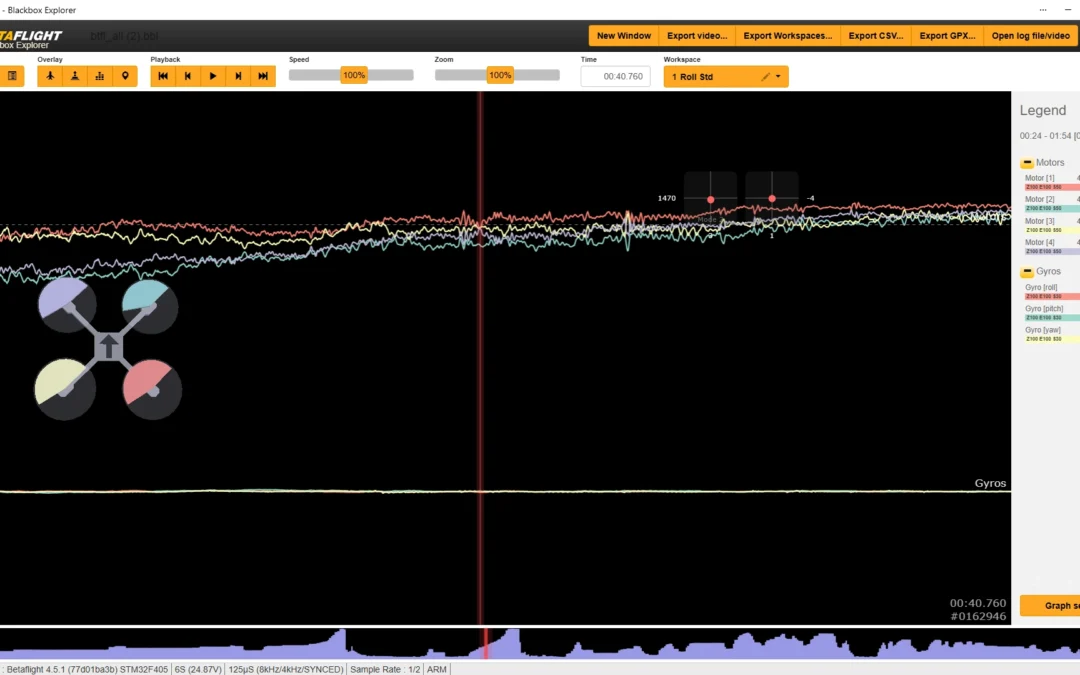
Task: Select the 1 Roll Std workspace button
Action: 726,76
